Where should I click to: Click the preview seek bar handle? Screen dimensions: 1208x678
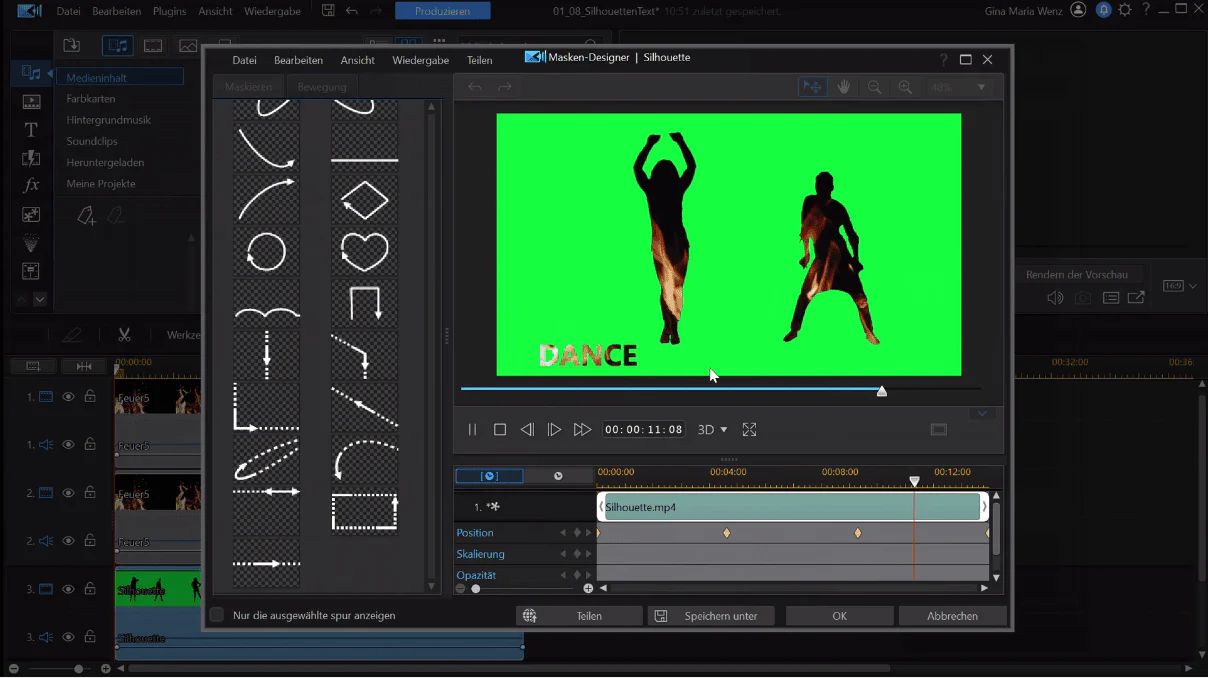(x=881, y=391)
